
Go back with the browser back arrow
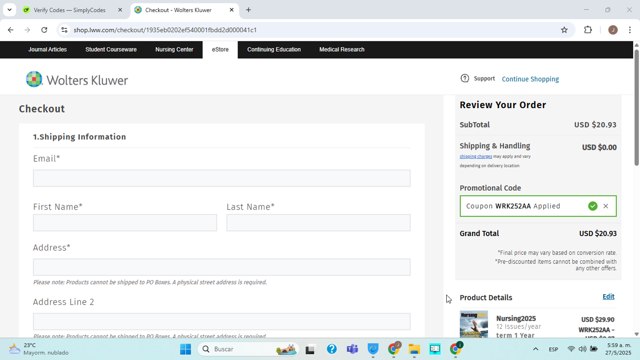pos(11,30)
